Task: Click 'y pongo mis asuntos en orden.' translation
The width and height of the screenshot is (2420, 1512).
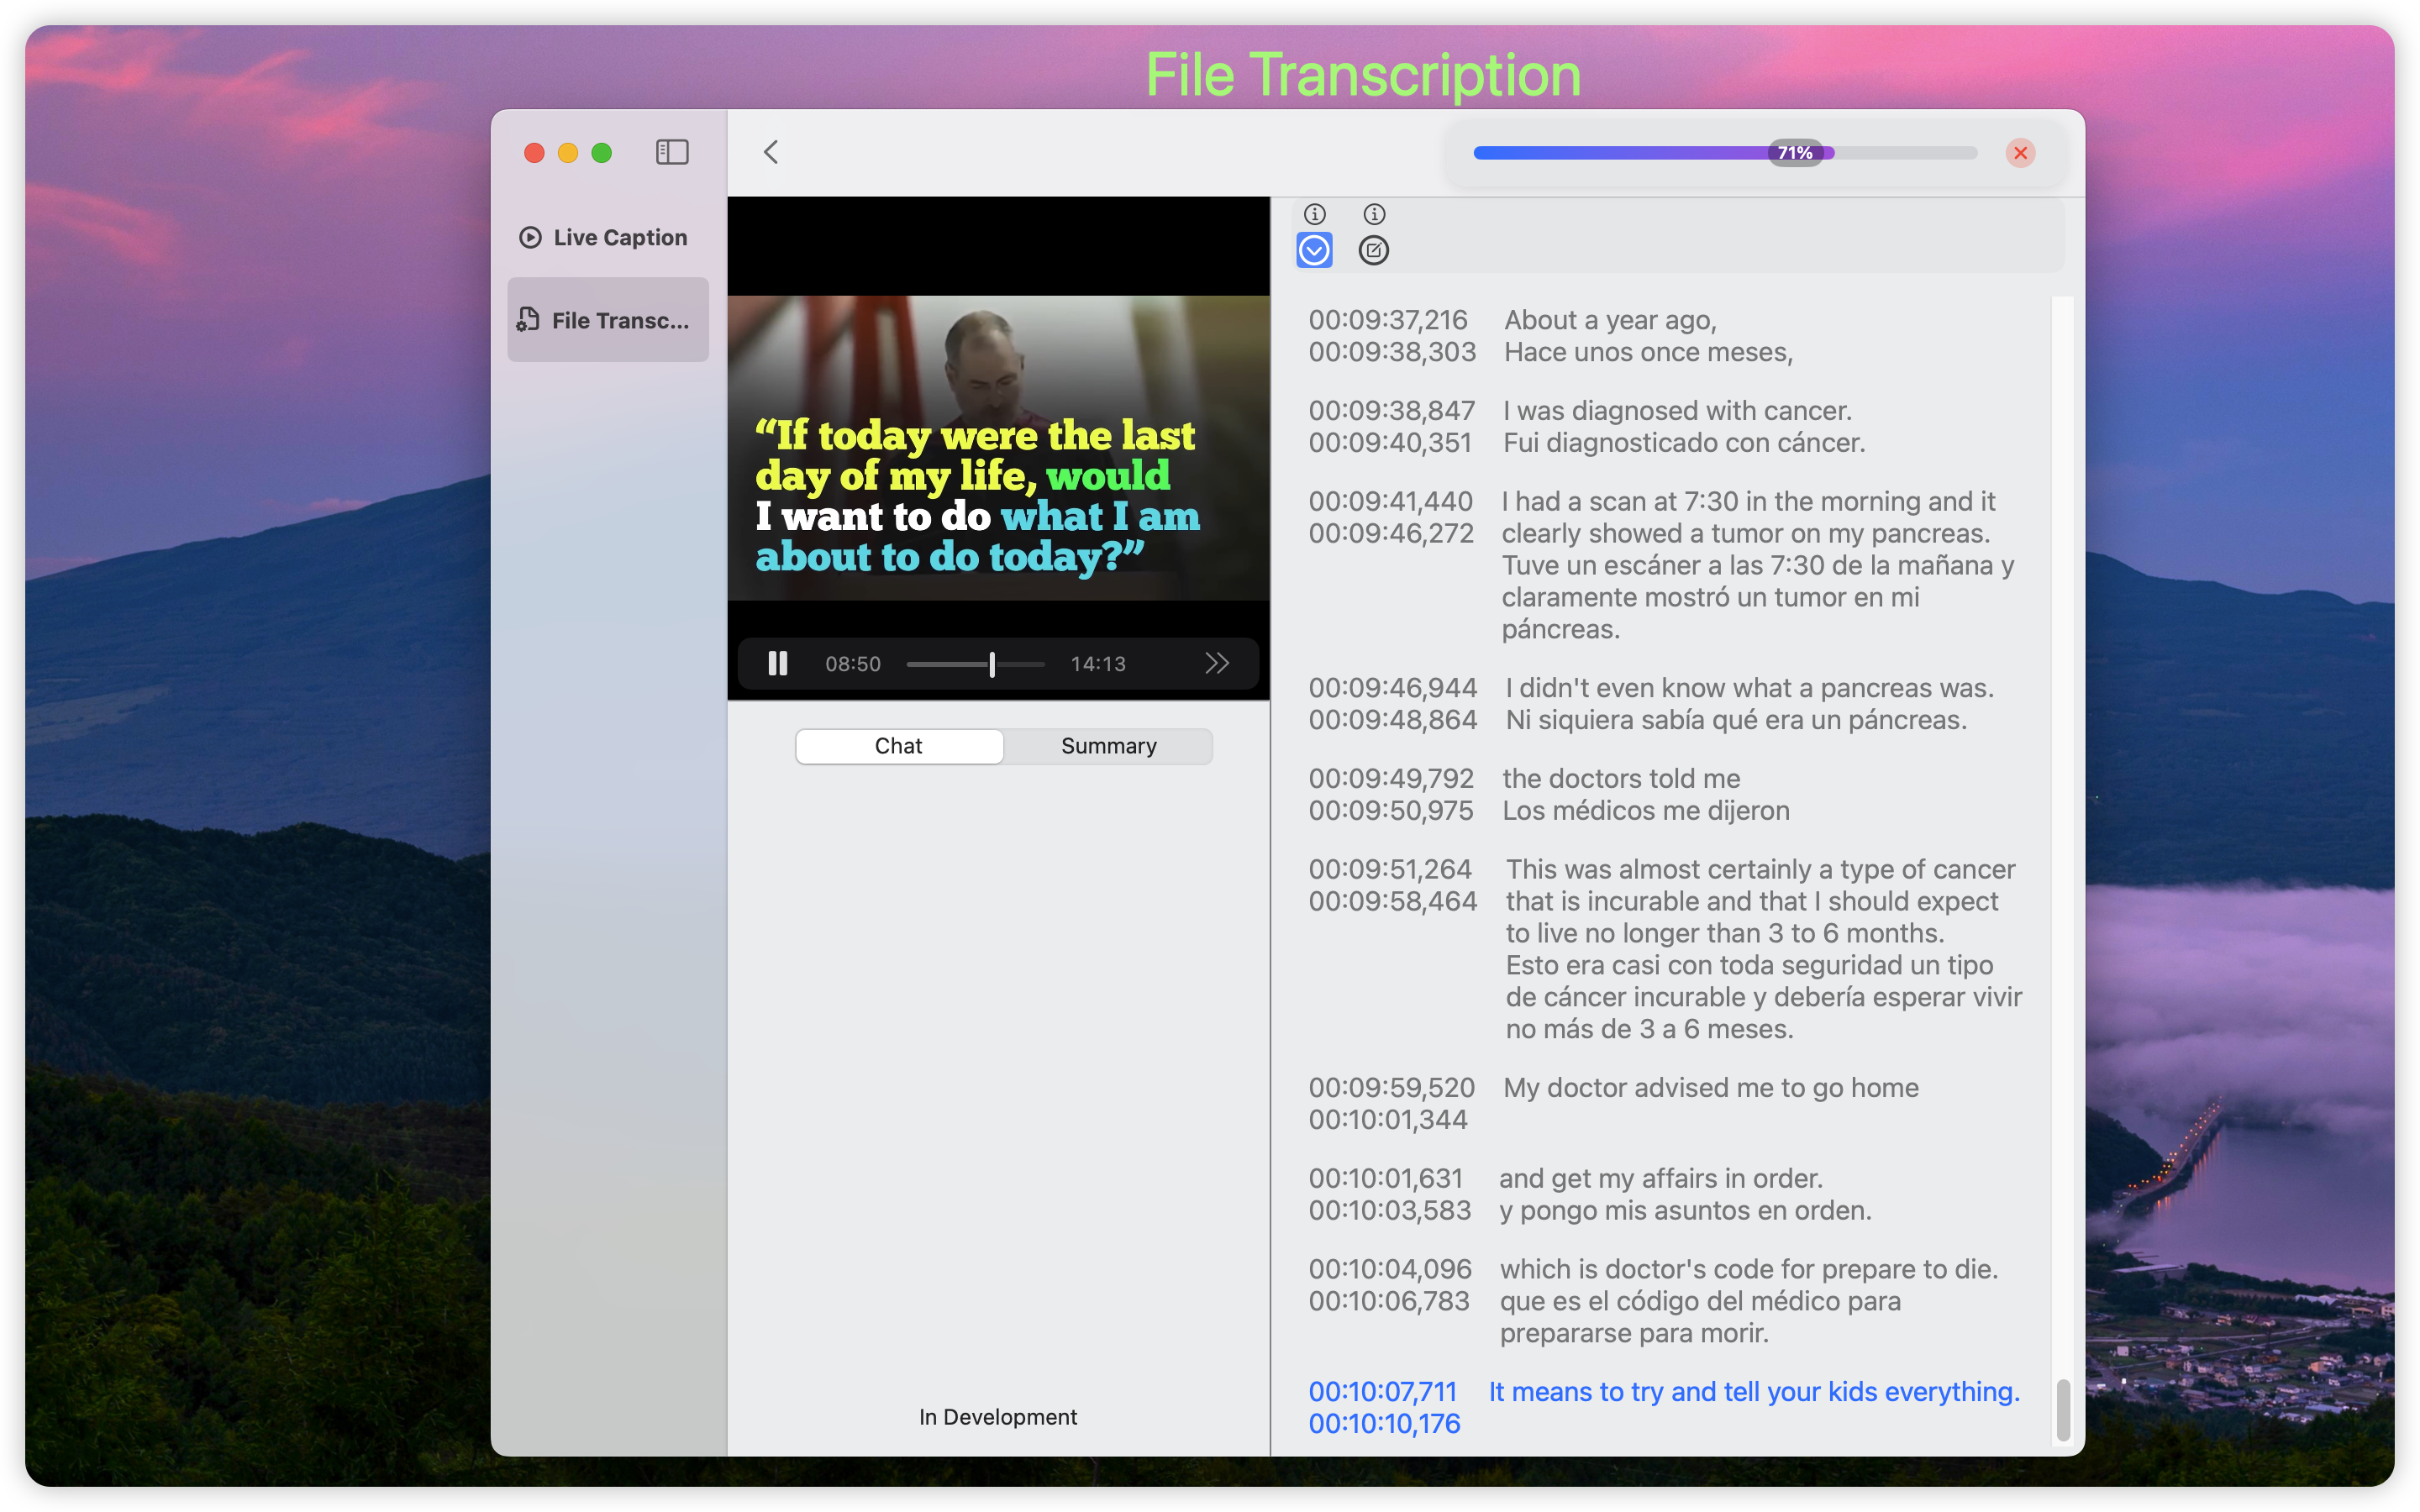Action: tap(1685, 1210)
